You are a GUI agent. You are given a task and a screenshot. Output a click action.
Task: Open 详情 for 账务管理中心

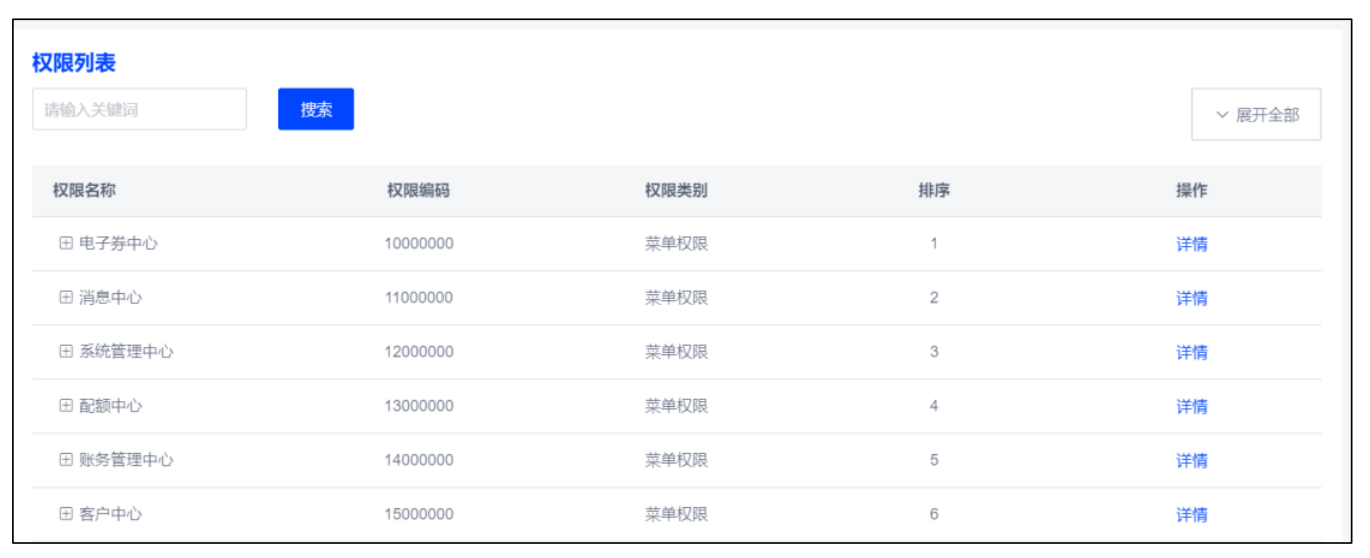(x=1191, y=459)
